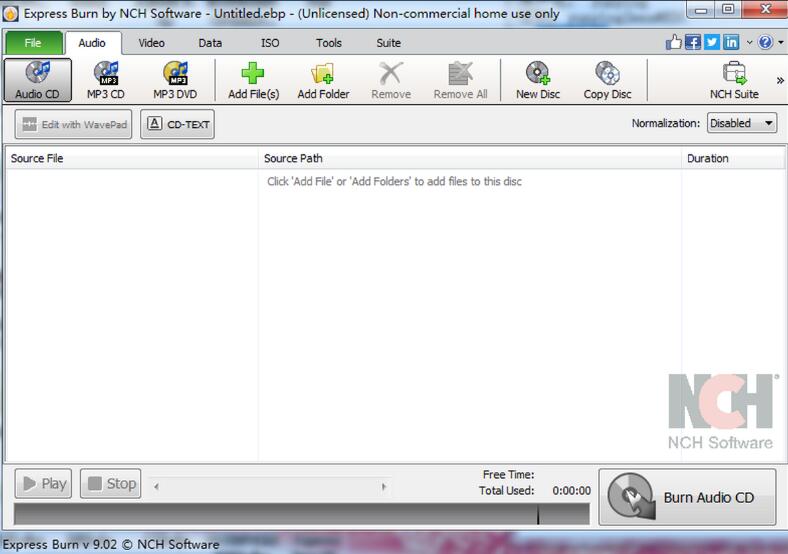This screenshot has height=554, width=788.
Task: Click the thumbs-up like icon
Action: (673, 42)
